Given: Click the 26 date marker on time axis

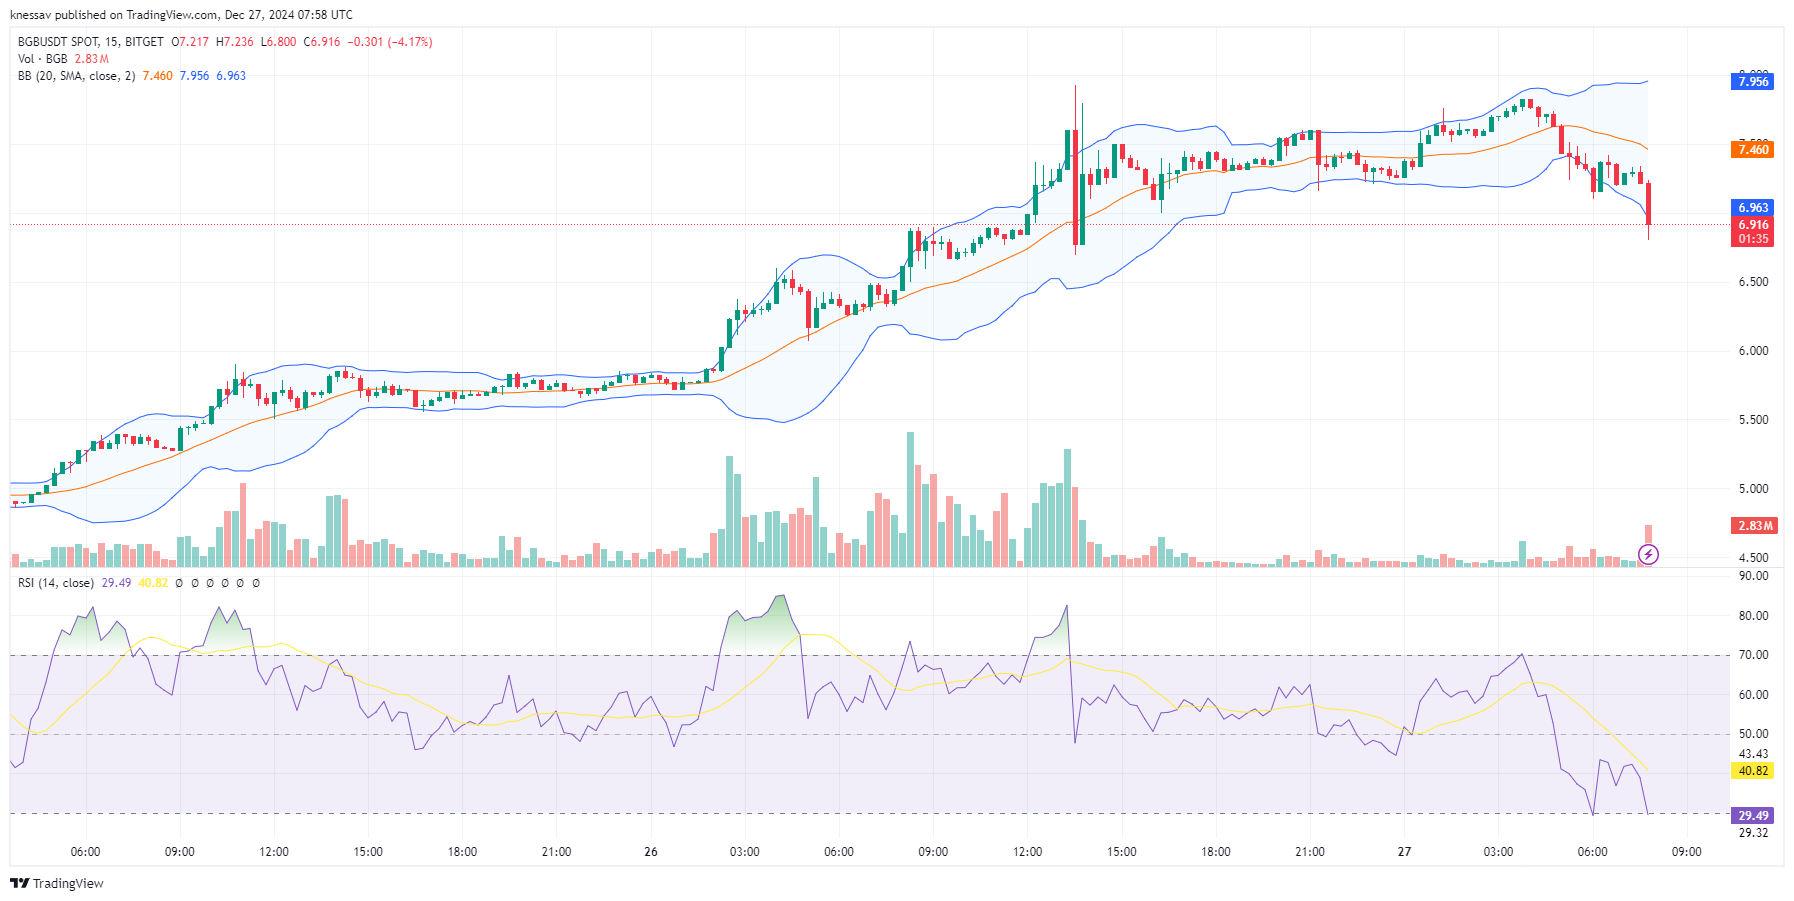Looking at the screenshot, I should [x=651, y=852].
